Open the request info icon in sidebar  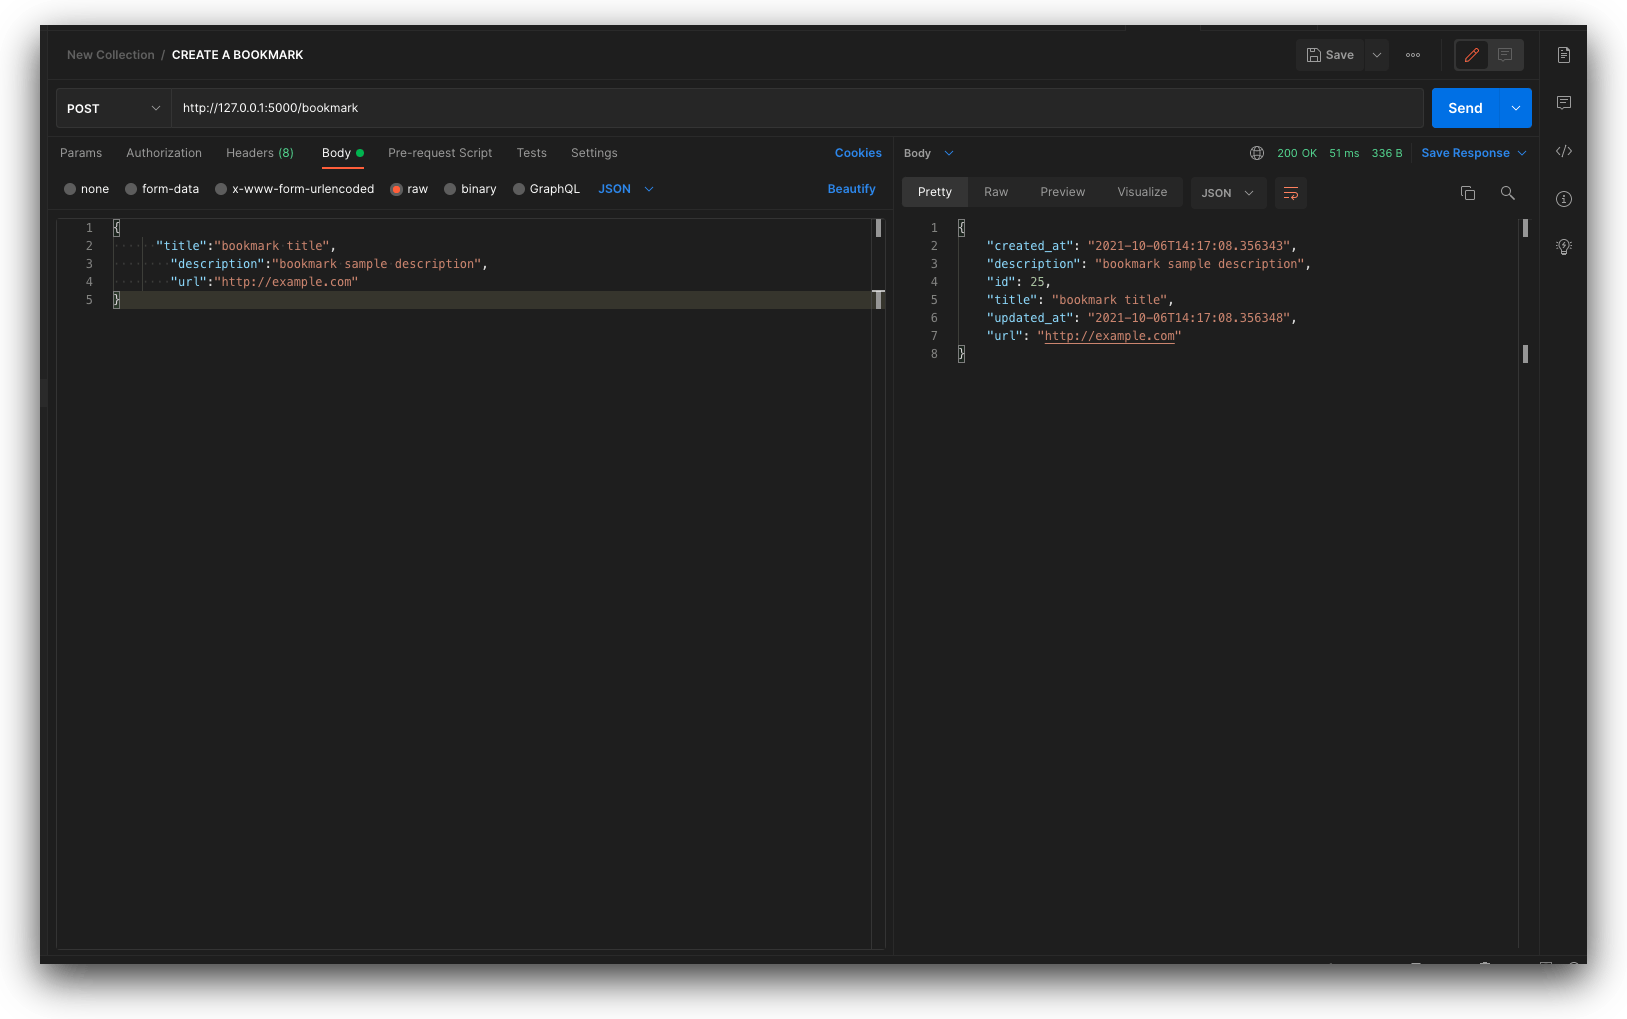[x=1563, y=199]
